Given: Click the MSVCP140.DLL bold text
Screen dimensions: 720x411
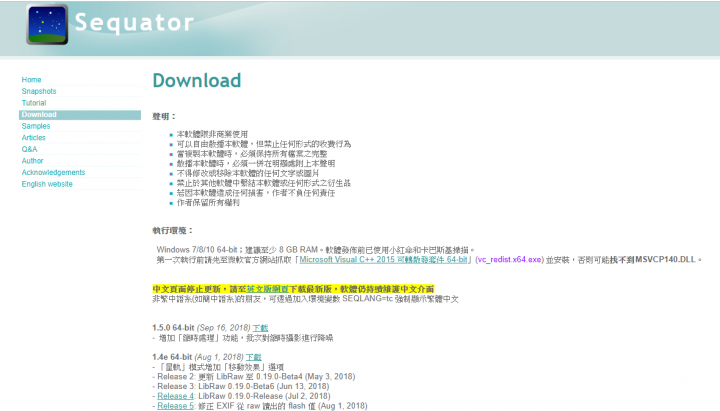Looking at the screenshot, I should pyautogui.click(x=665, y=259).
